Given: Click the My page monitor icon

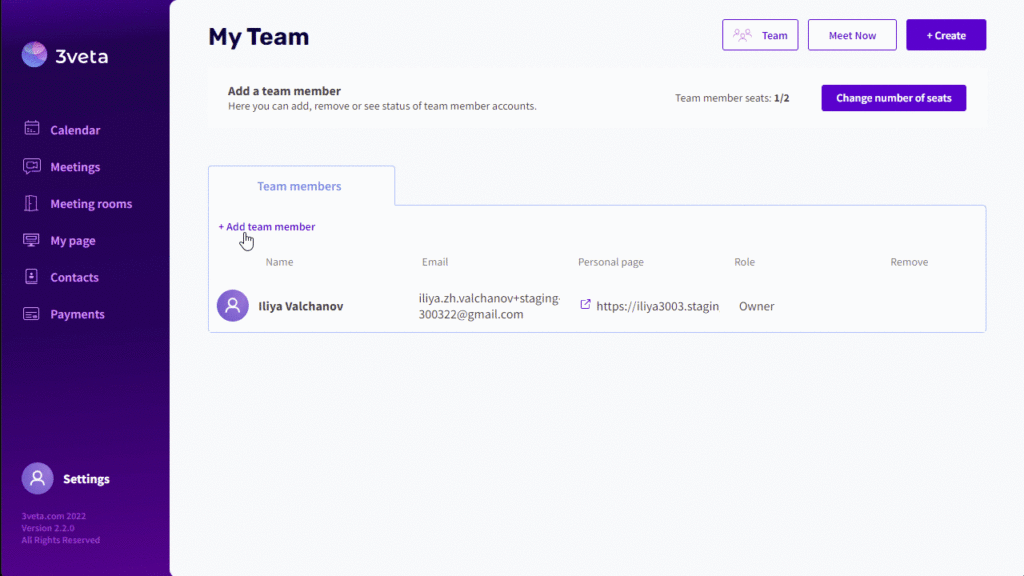Looking at the screenshot, I should click(31, 240).
